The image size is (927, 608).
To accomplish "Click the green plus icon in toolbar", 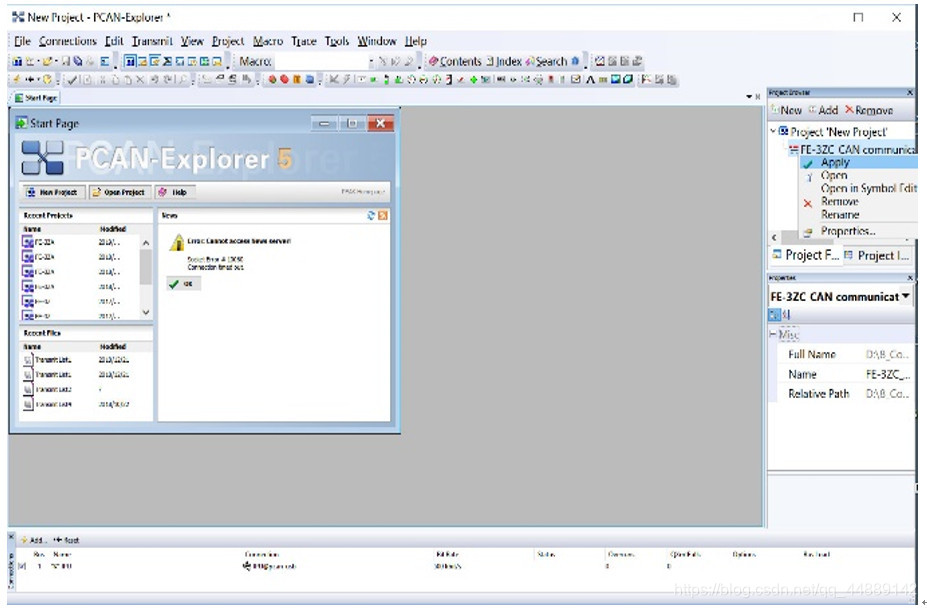I will 473,79.
